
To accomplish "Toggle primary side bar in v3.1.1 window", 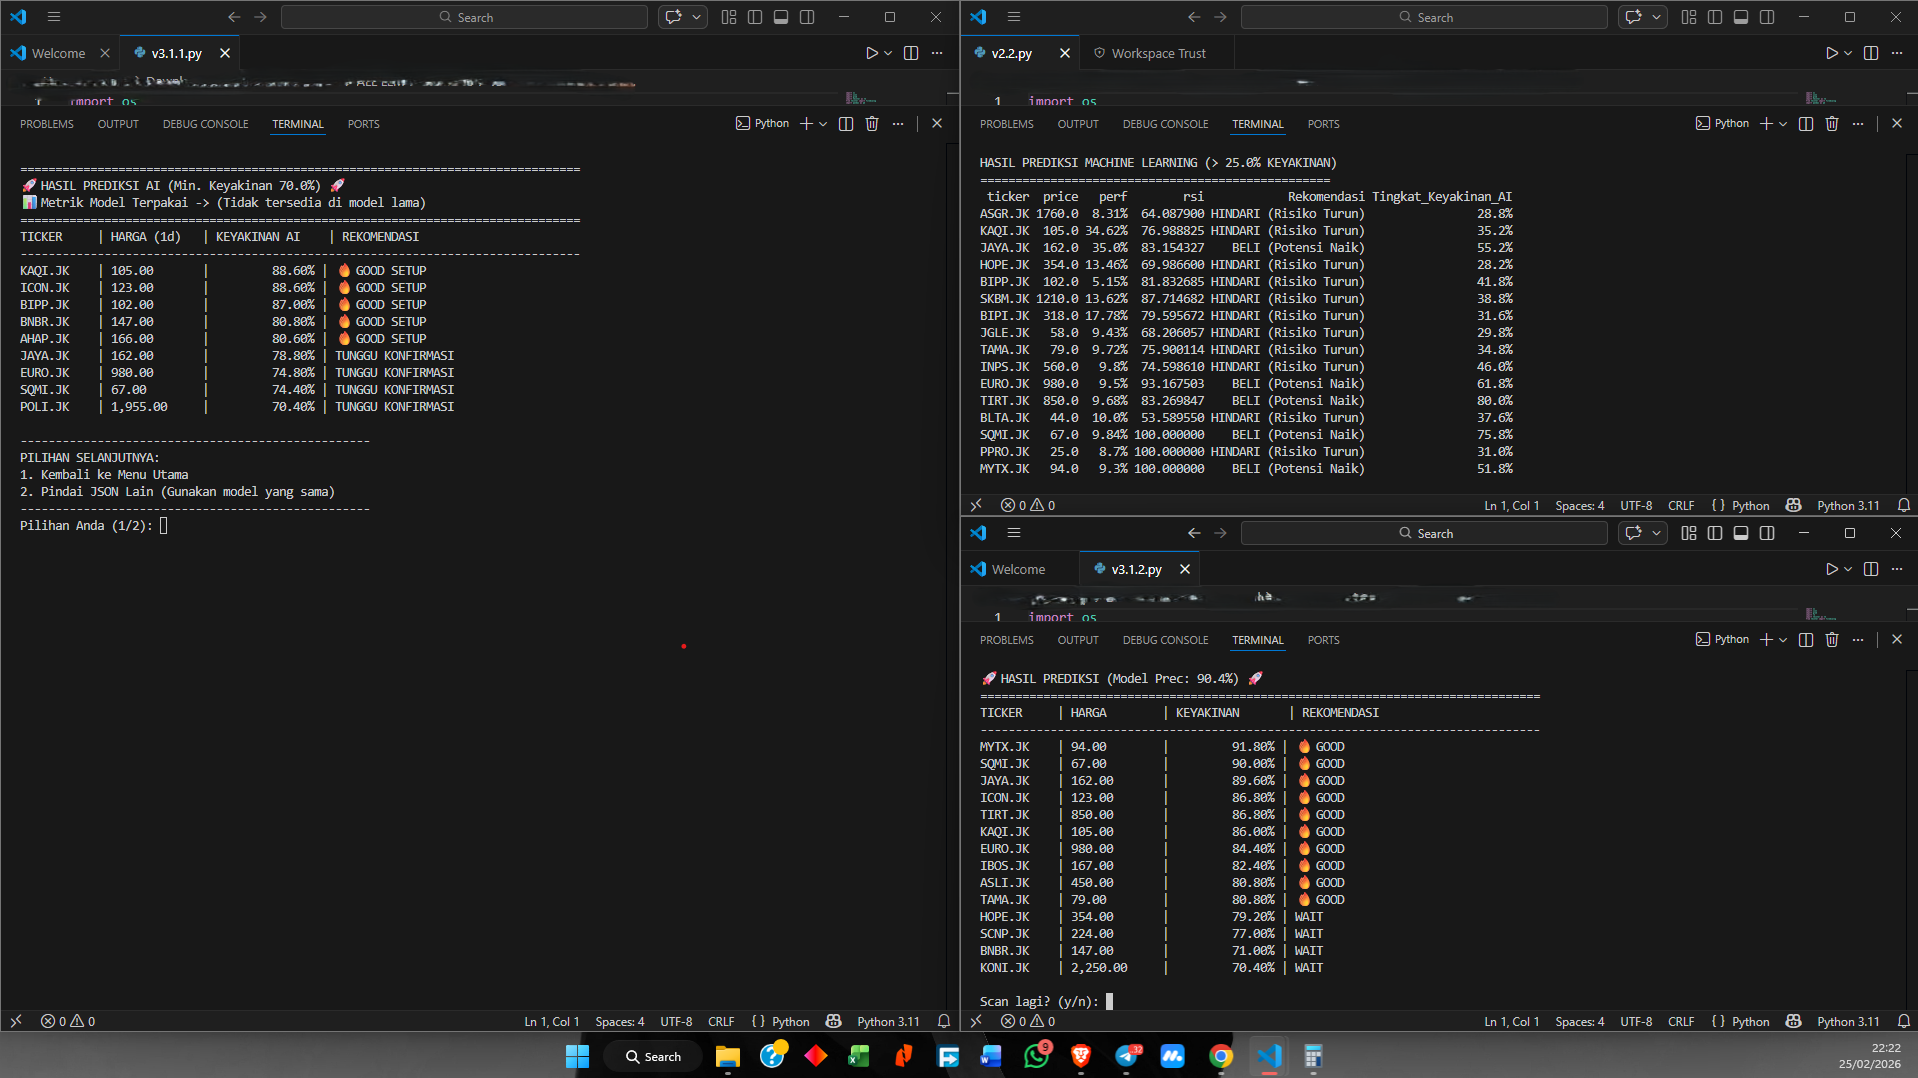I will pyautogui.click(x=755, y=17).
